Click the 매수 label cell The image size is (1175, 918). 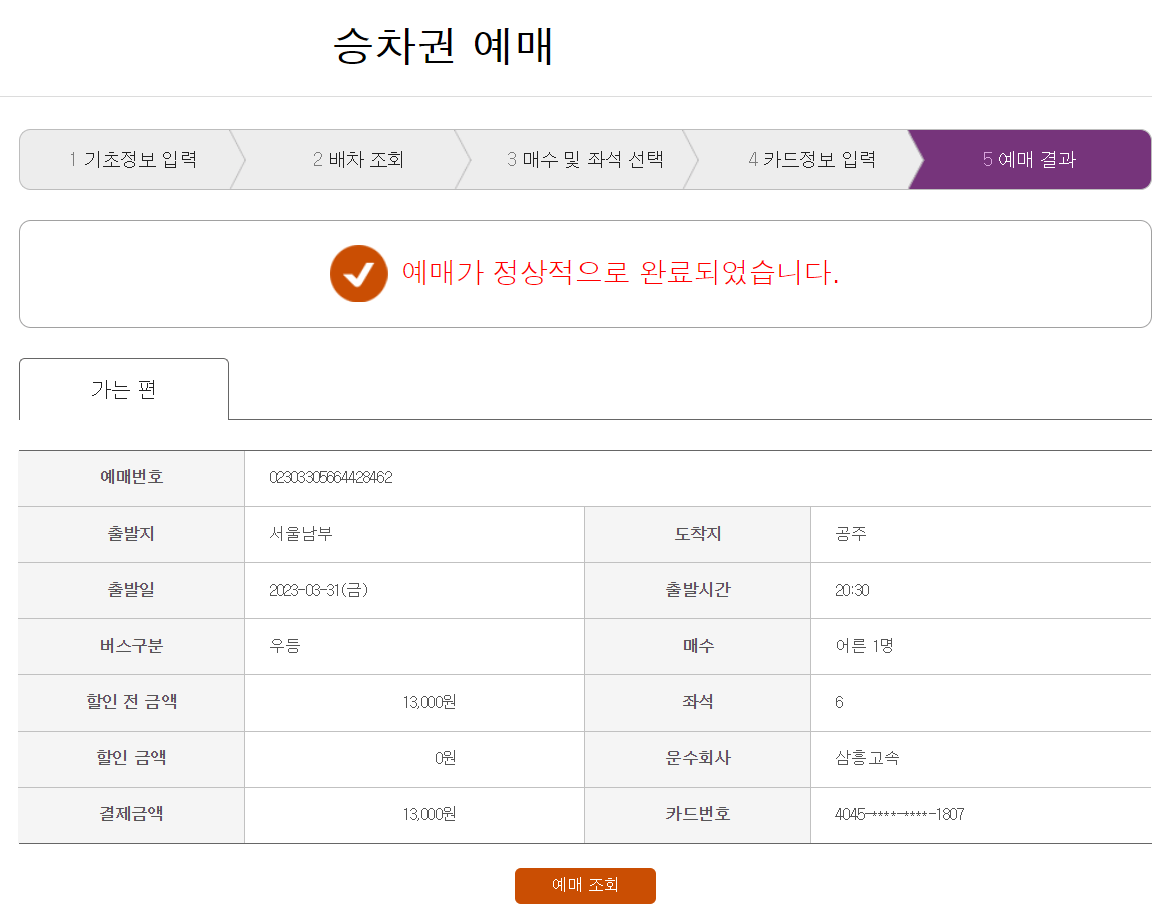[x=698, y=647]
